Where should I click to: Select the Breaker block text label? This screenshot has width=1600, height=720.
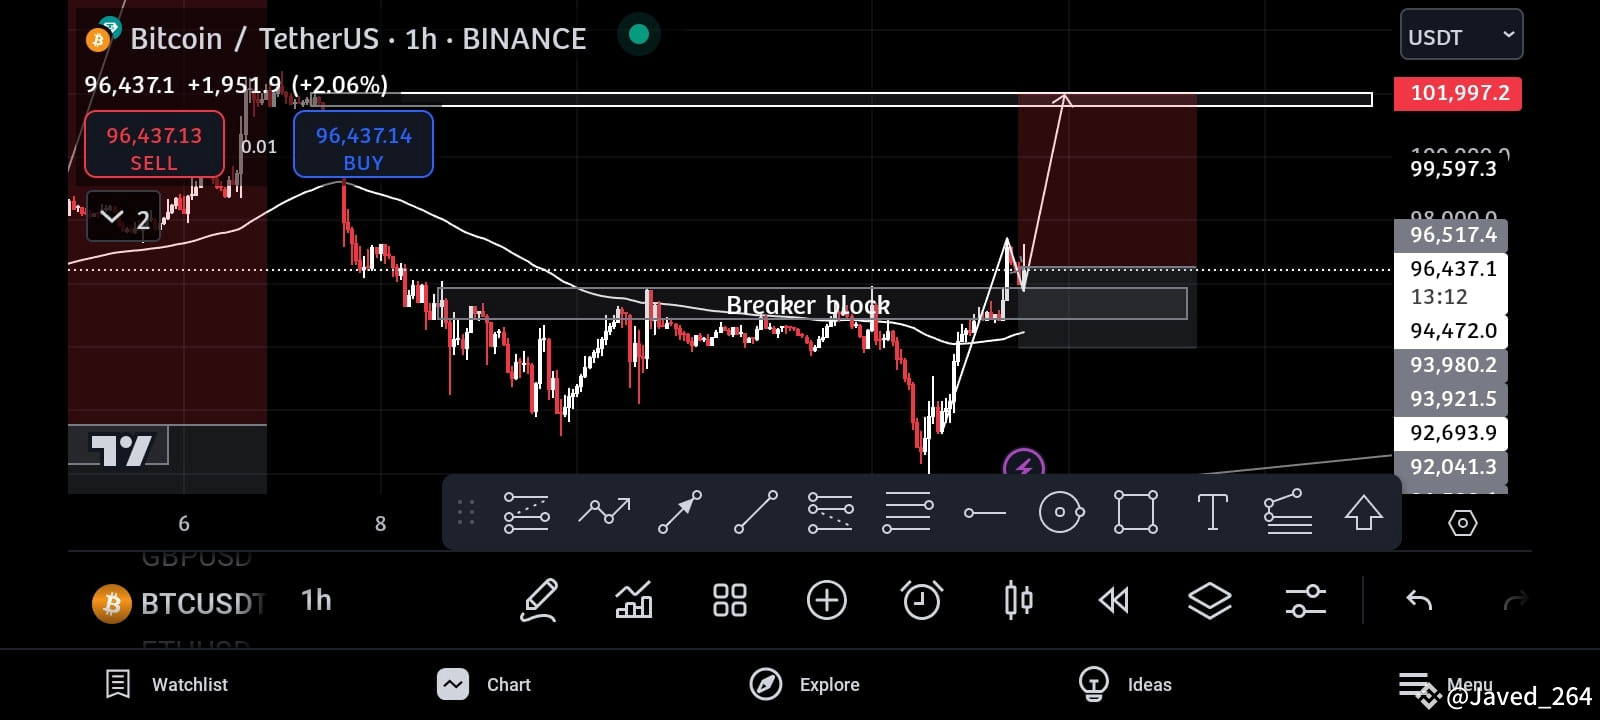[808, 304]
